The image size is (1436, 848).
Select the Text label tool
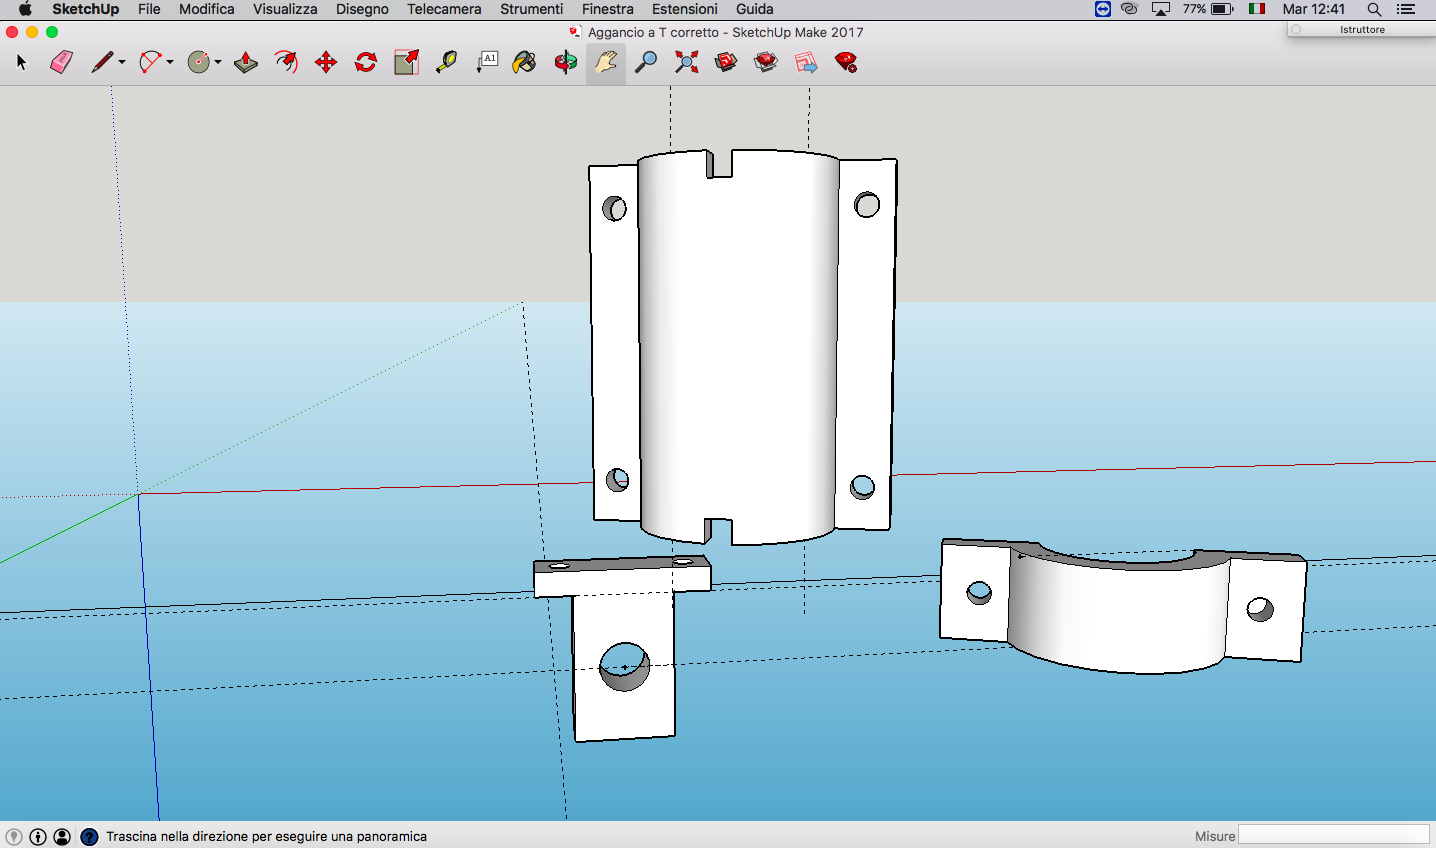pos(487,62)
